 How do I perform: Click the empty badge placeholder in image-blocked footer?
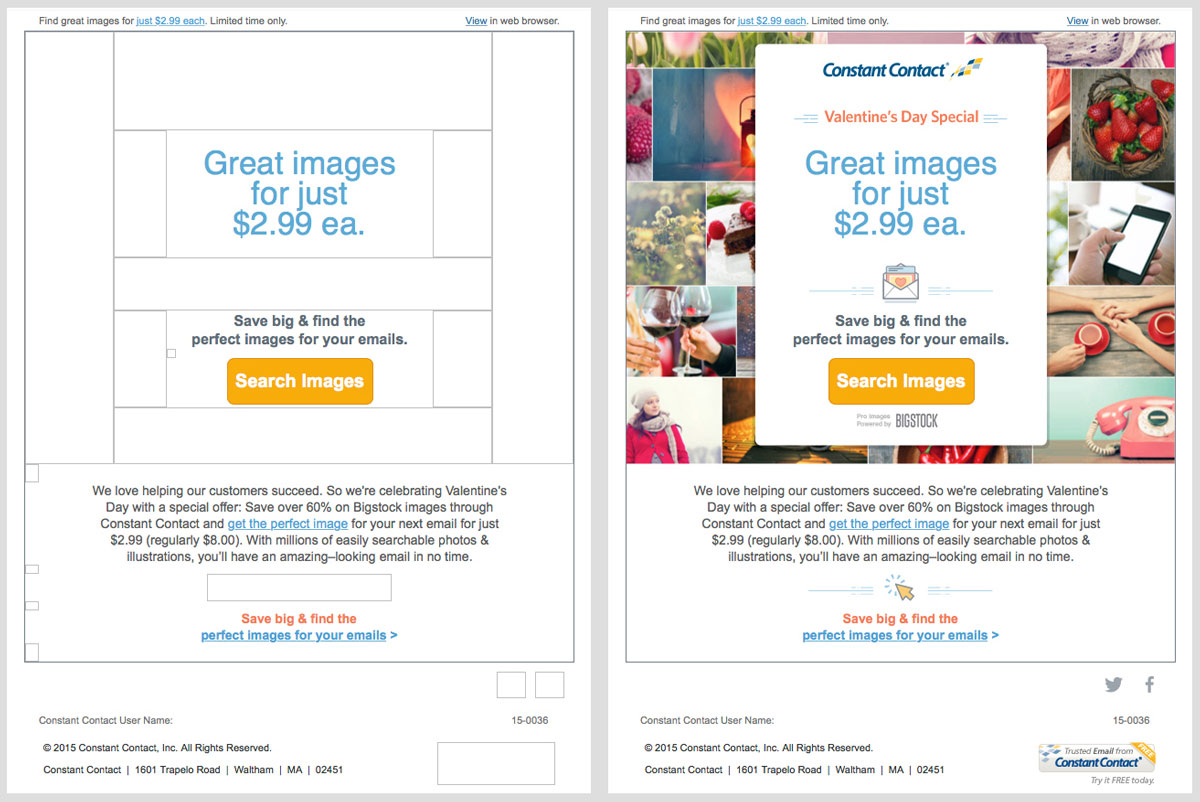point(496,763)
